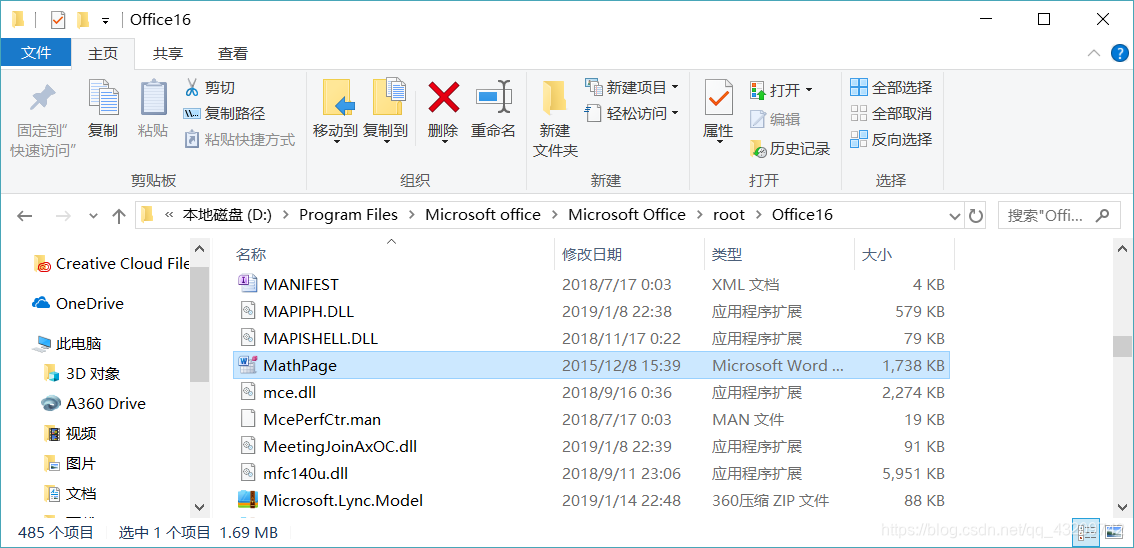Refresh the folder view
Viewport: 1134px width, 548px height.
pos(976,215)
